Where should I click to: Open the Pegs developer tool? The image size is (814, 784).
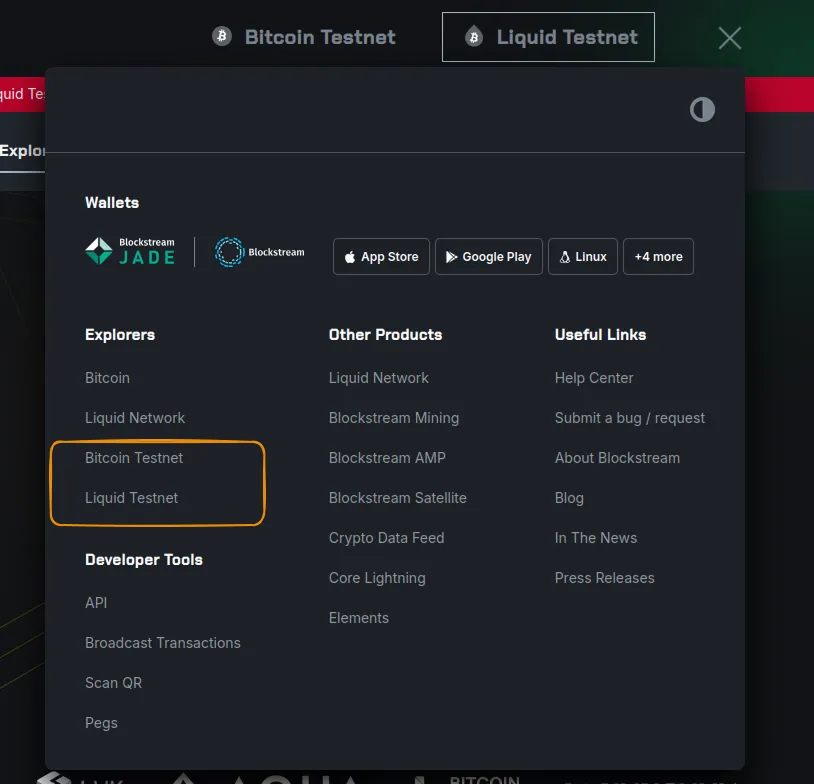coord(101,723)
